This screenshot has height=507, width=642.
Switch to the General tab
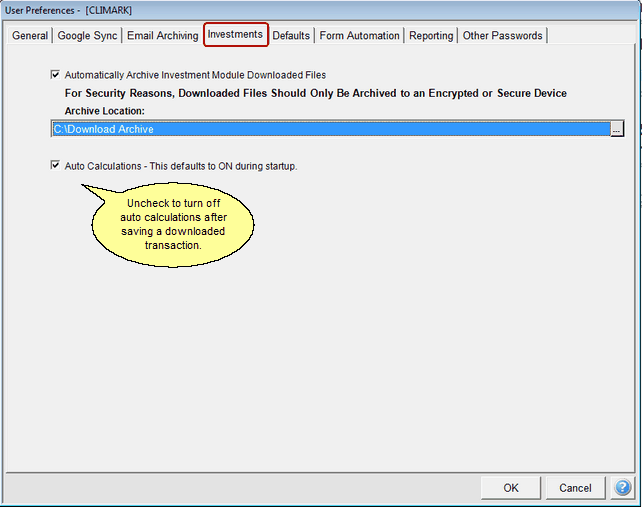[30, 36]
